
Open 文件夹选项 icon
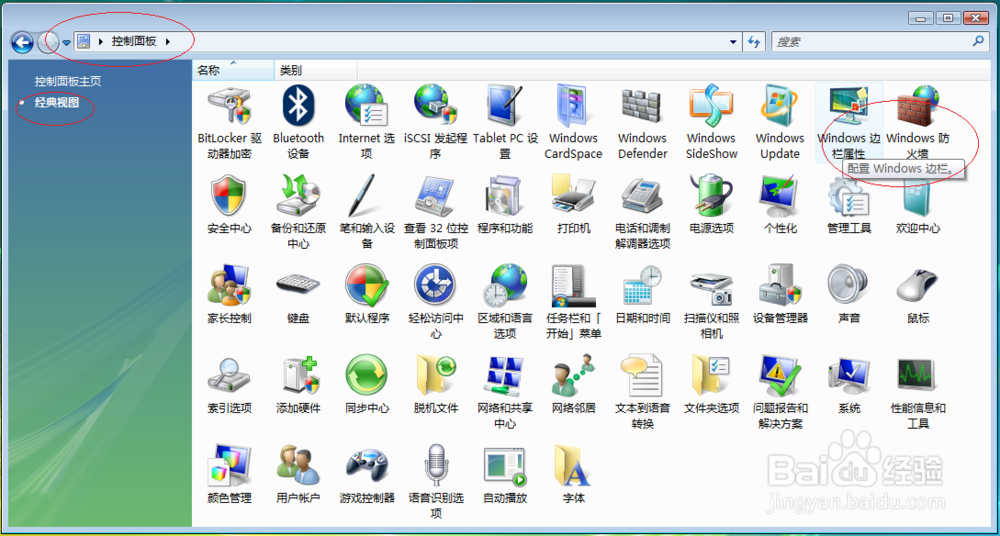click(711, 376)
